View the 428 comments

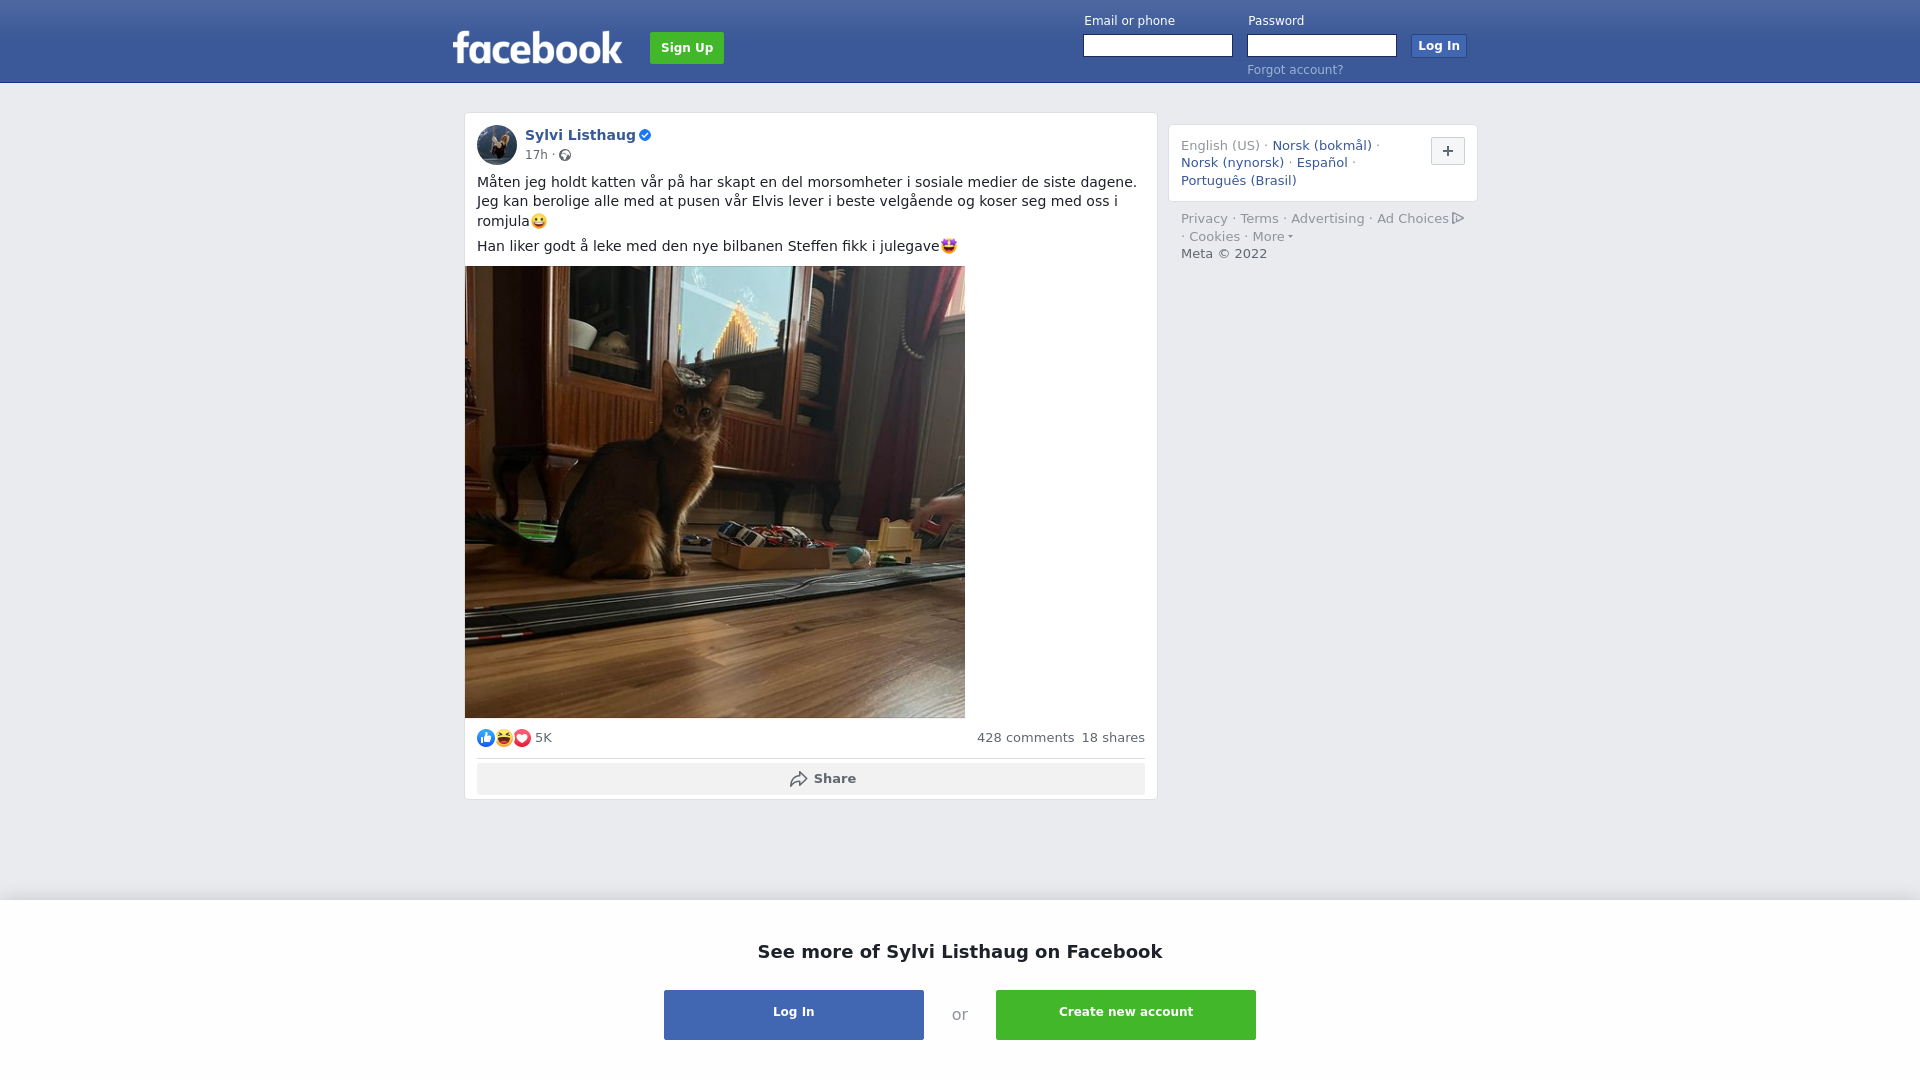click(1025, 738)
